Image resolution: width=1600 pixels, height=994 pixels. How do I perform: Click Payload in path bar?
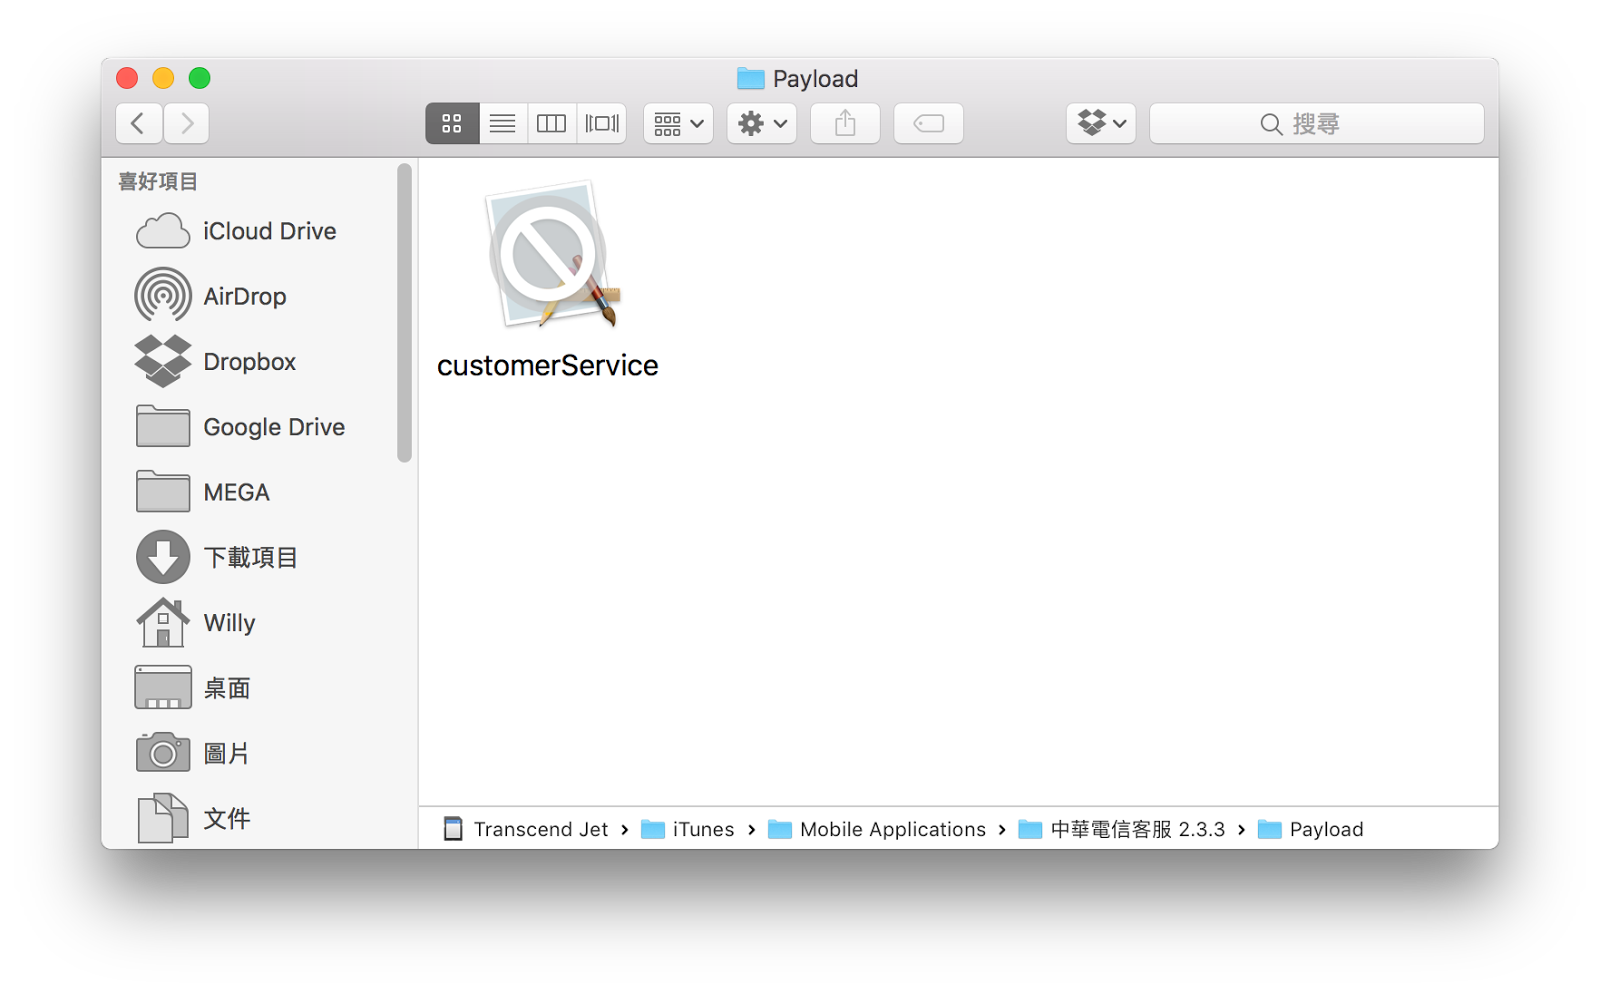(x=1327, y=829)
